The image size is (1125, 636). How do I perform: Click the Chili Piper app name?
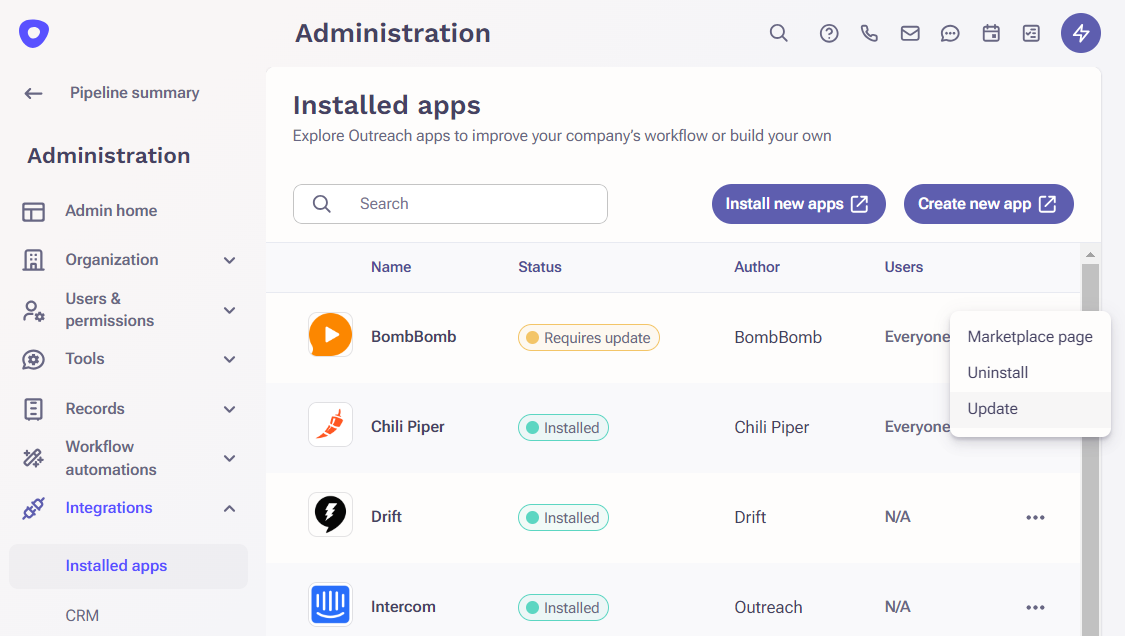(408, 426)
